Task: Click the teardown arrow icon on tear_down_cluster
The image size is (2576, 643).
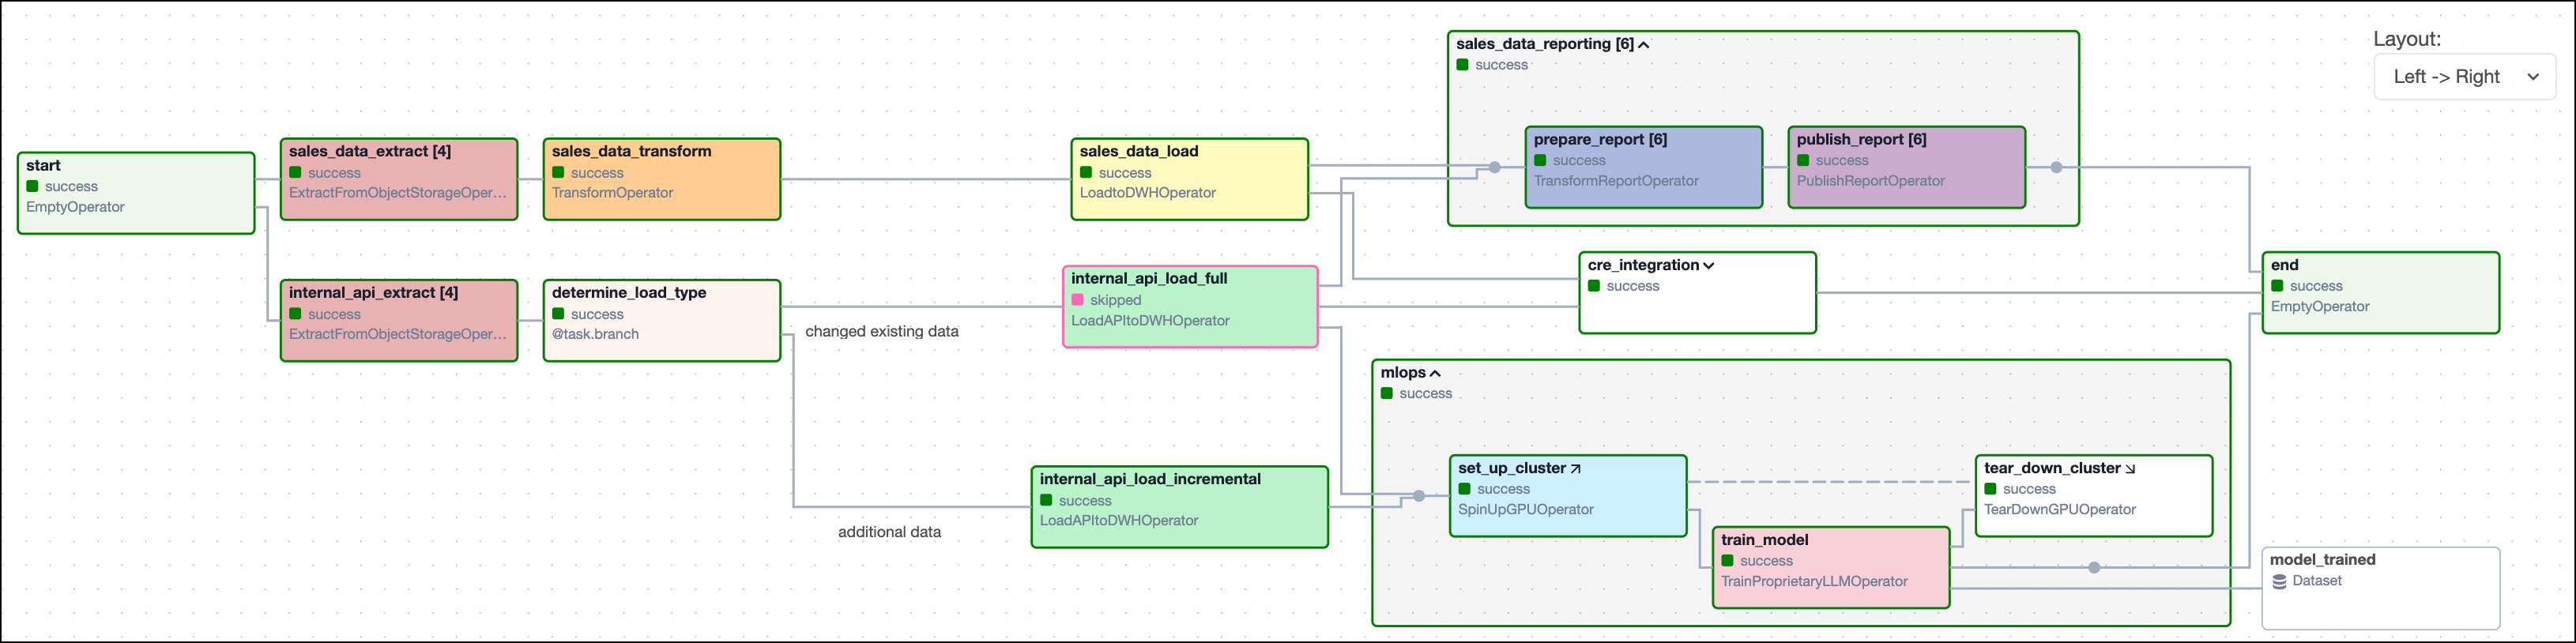Action: coord(2130,468)
